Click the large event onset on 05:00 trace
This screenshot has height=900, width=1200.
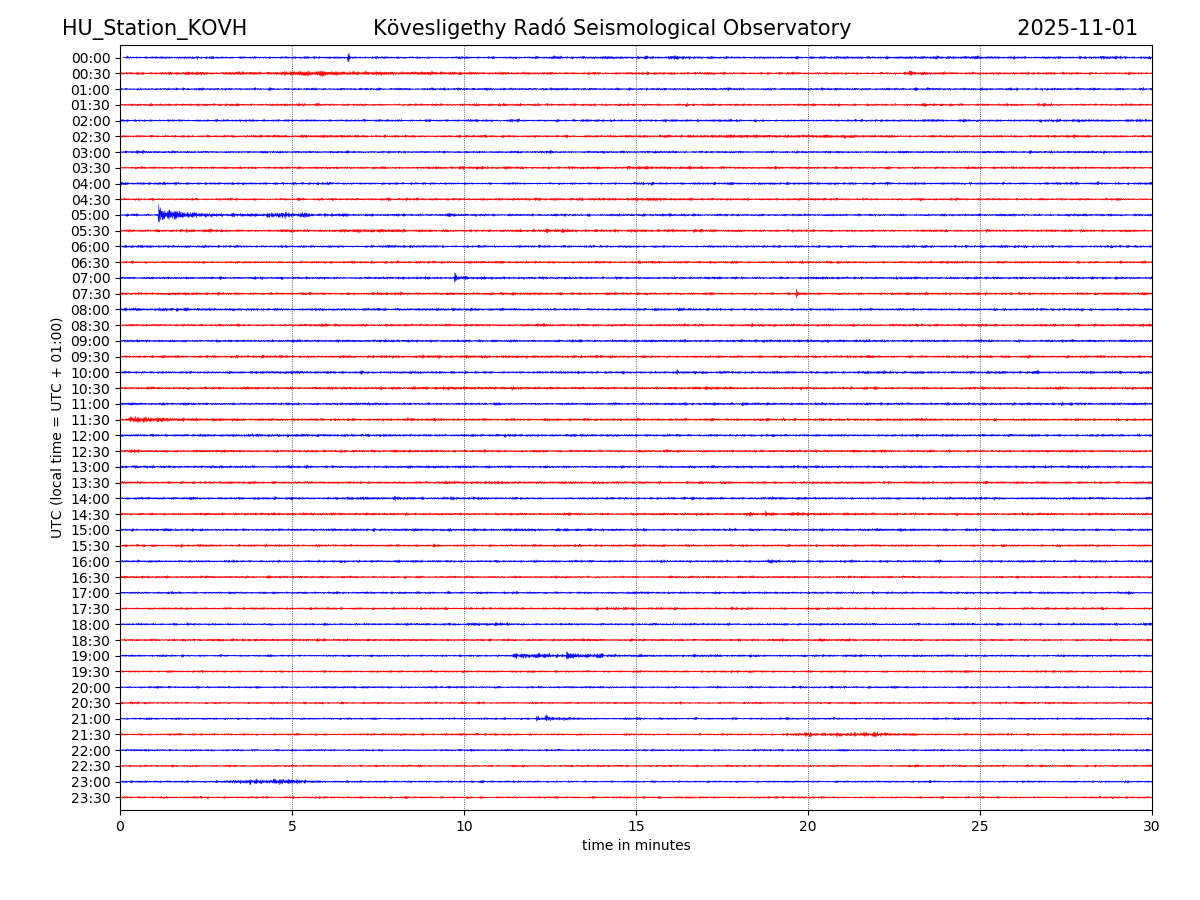(x=160, y=214)
